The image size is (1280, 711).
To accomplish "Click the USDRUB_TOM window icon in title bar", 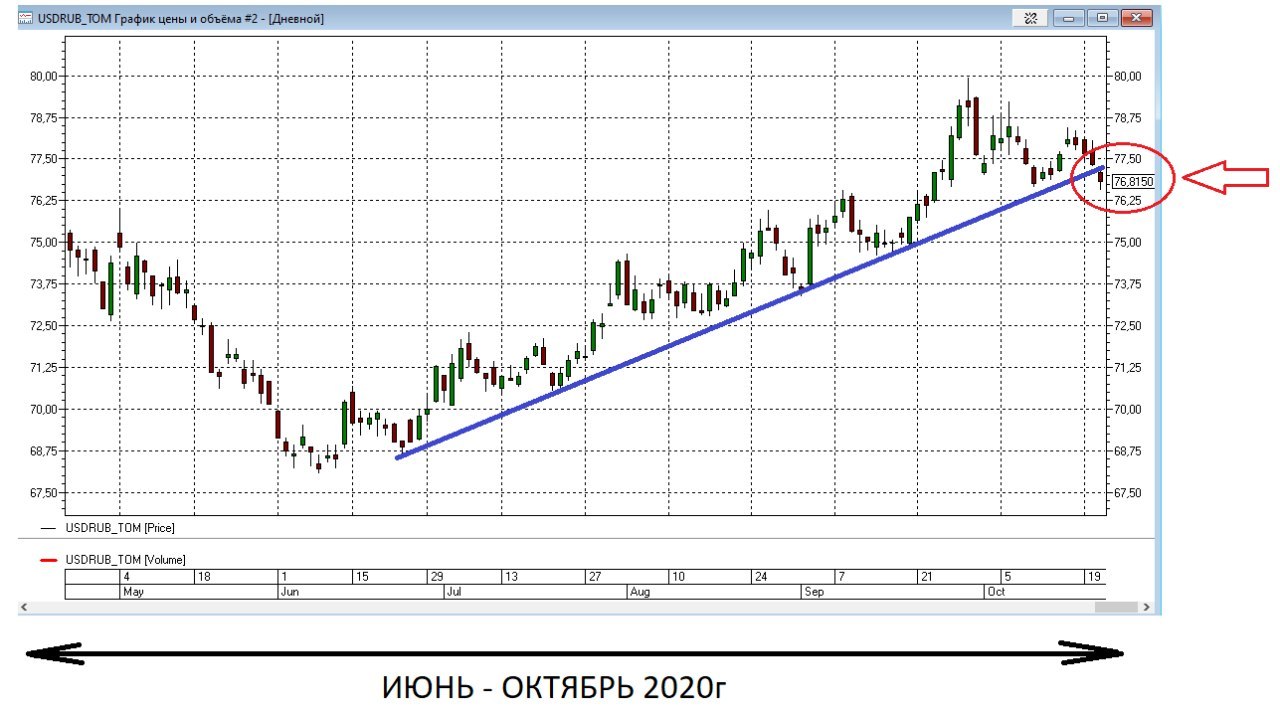I will click(26, 18).
